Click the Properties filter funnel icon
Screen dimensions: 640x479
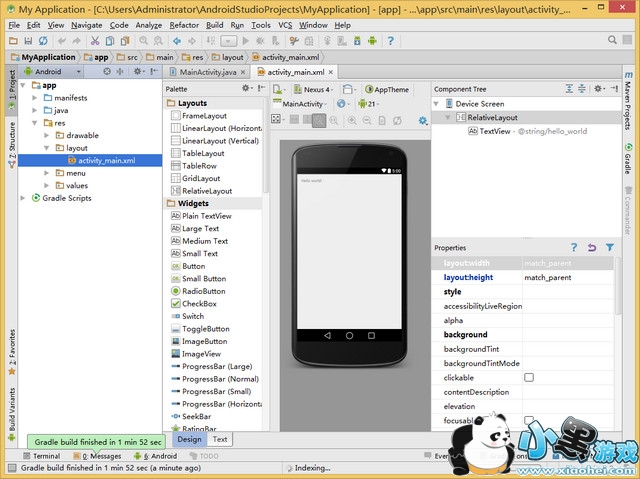point(609,247)
